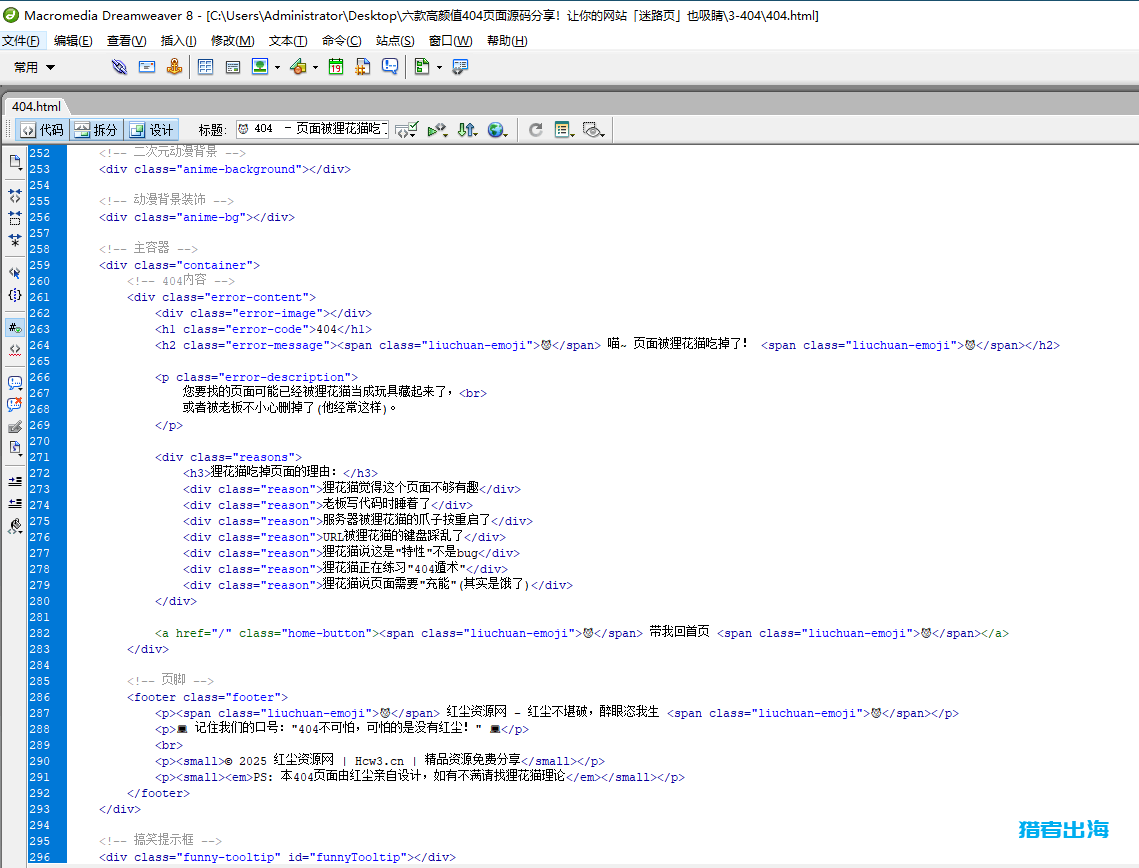Open the 插入 menu

point(177,40)
